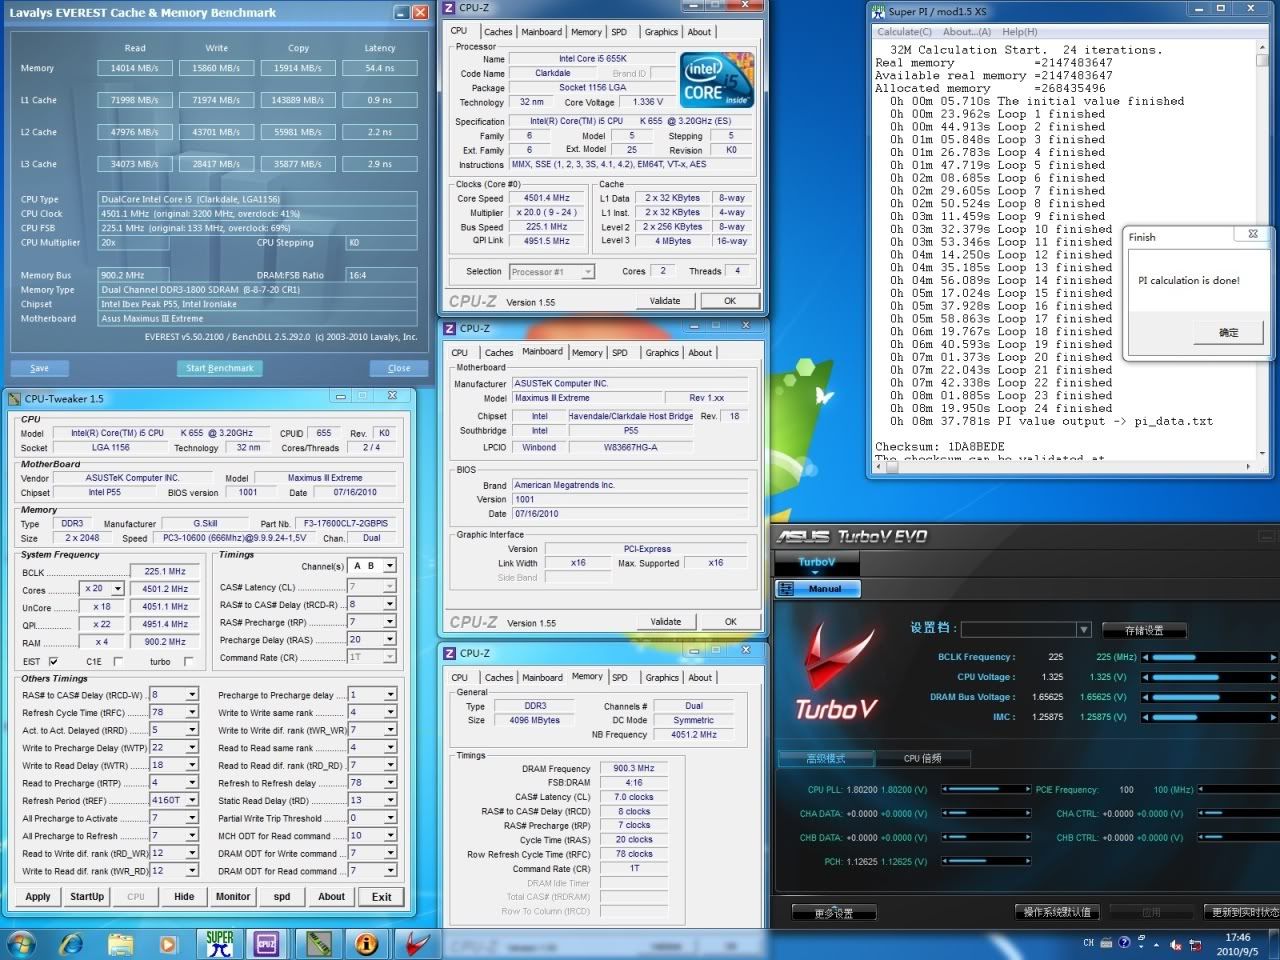1280x960 pixels.
Task: Expand the Refresh Period (tREF) dropdown
Action: (191, 800)
